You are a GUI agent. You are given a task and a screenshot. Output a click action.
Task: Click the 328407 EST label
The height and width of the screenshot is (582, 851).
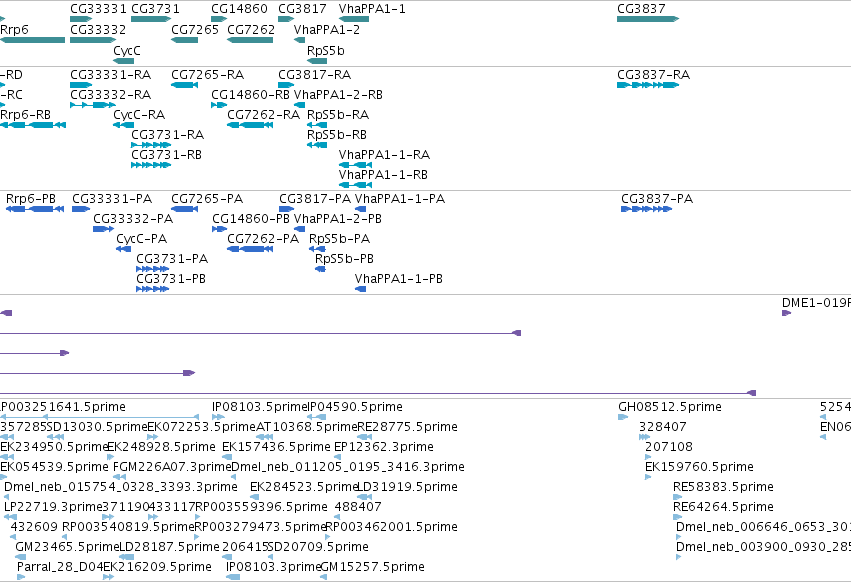[663, 427]
